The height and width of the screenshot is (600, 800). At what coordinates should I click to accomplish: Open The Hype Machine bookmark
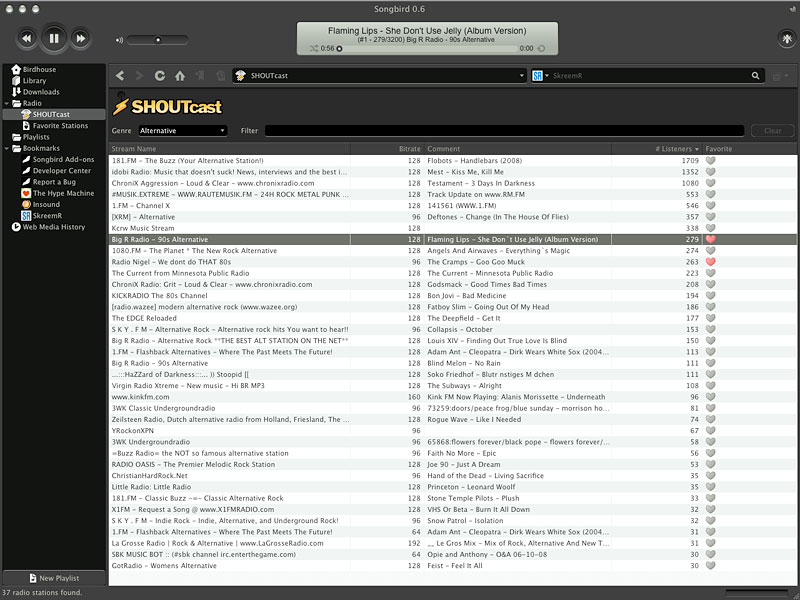point(63,193)
